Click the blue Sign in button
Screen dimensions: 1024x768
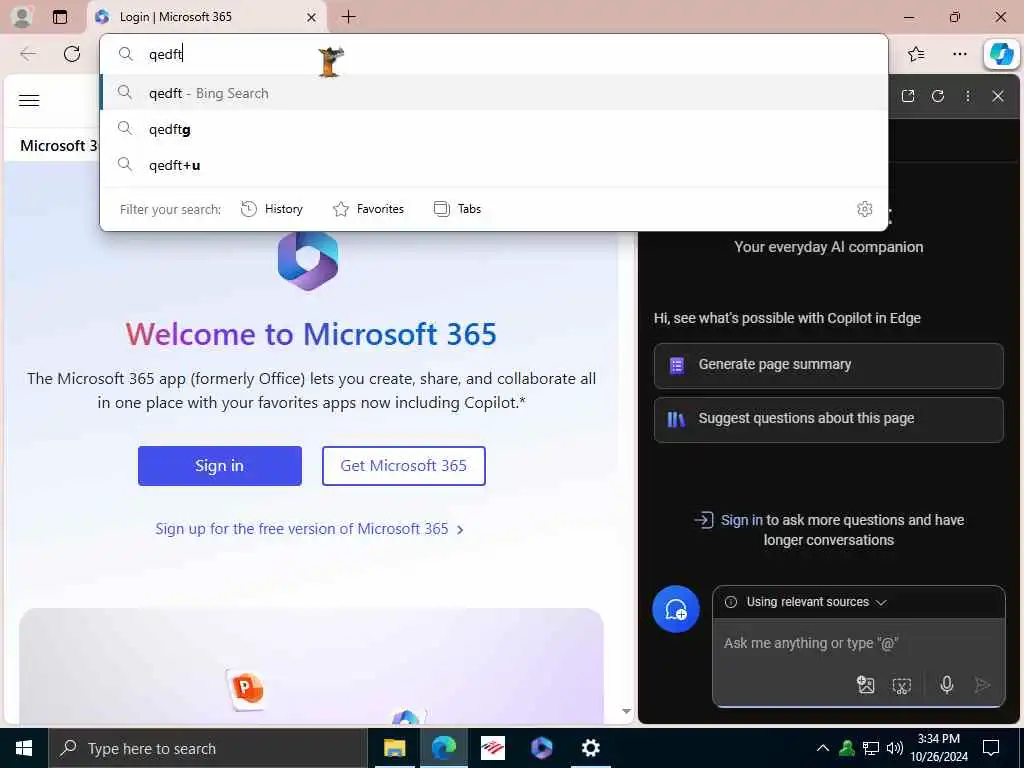click(219, 466)
